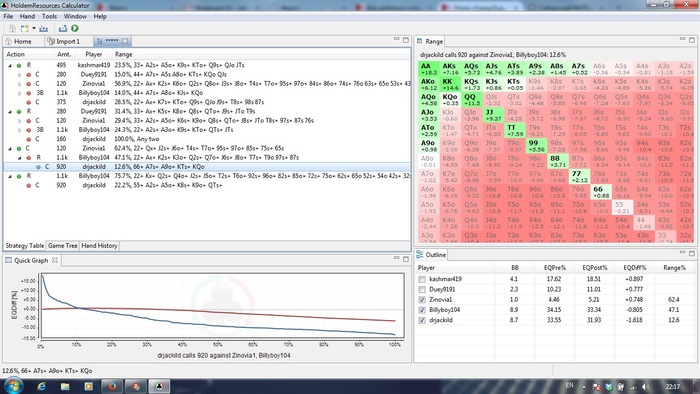Click the new hand toolbar icon
The image size is (700, 394).
point(25,28)
